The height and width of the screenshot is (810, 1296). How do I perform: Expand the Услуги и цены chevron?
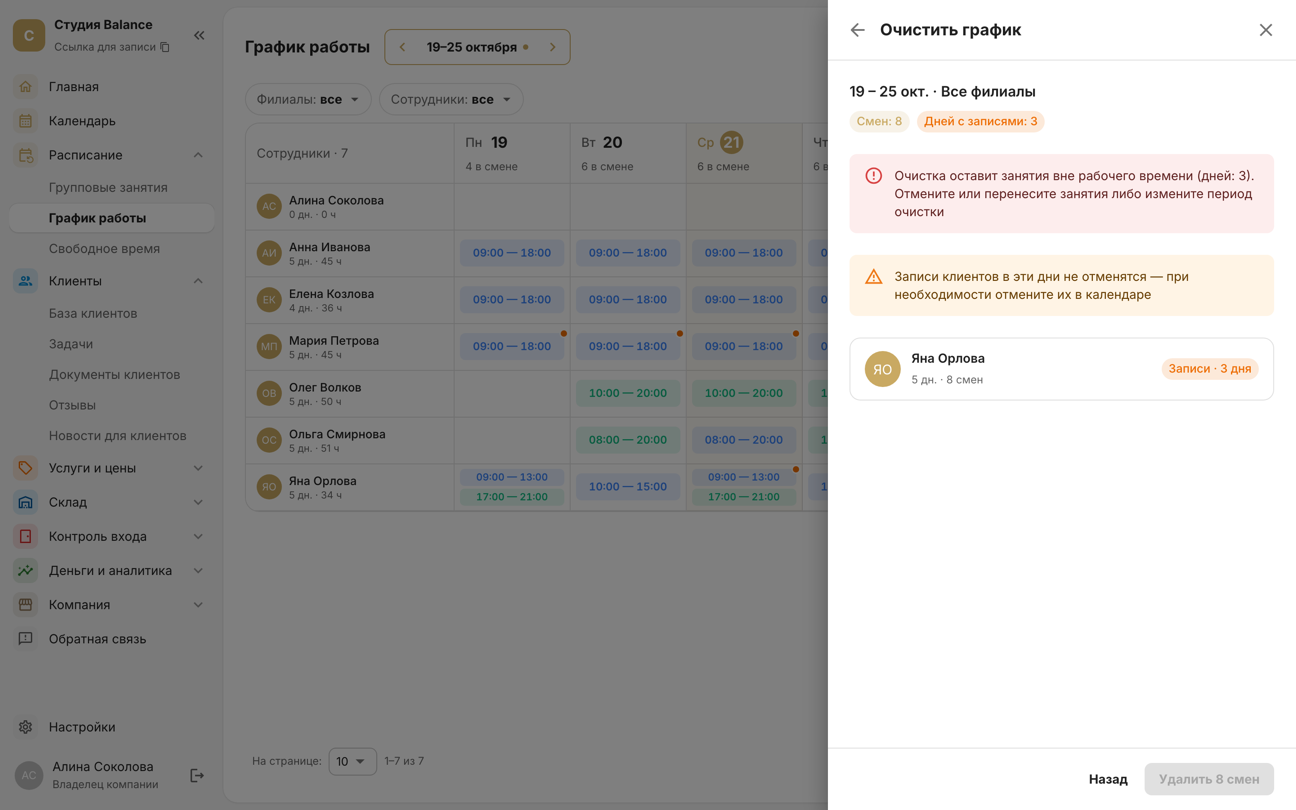click(198, 468)
